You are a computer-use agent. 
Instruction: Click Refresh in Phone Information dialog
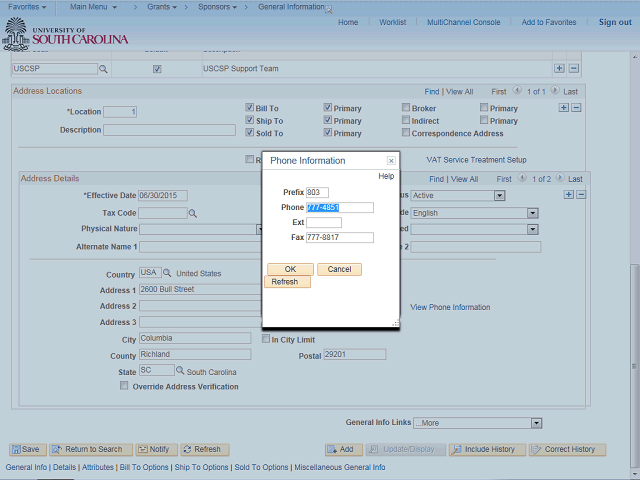click(x=287, y=282)
